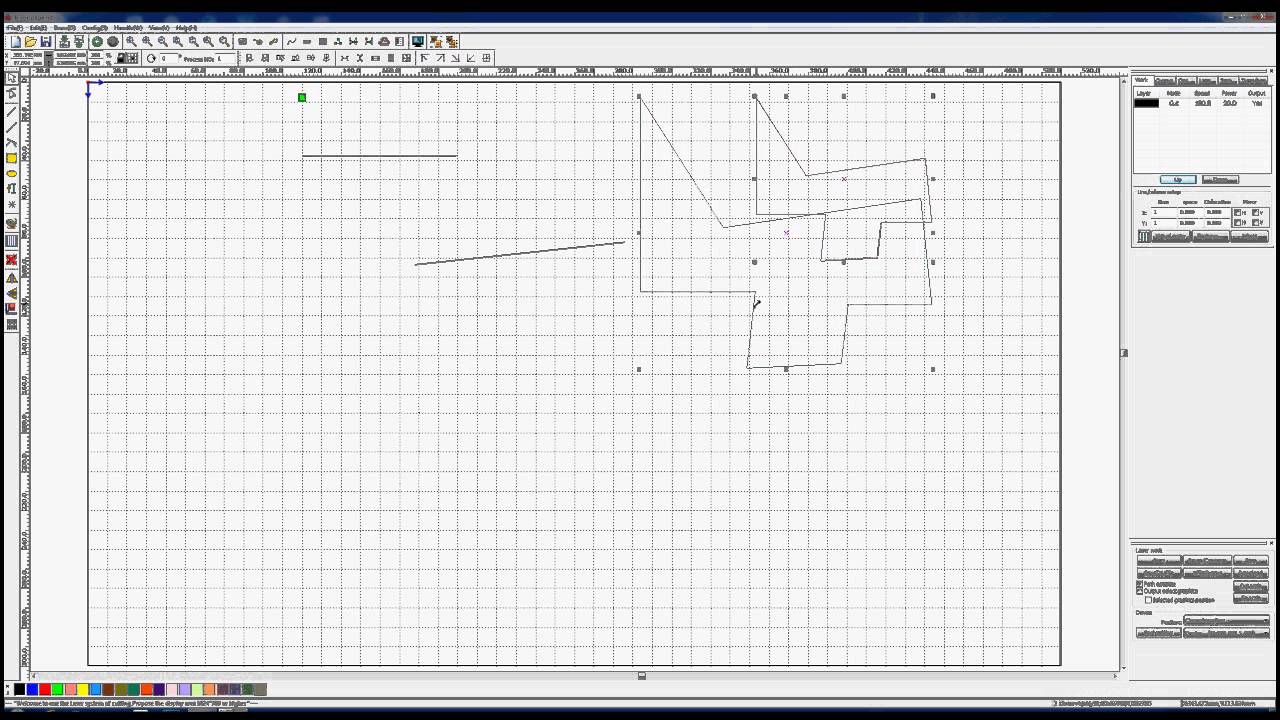The width and height of the screenshot is (1280, 720).
Task: Click the bottom-left corner positioning icon
Action: pyautogui.click(x=471, y=58)
